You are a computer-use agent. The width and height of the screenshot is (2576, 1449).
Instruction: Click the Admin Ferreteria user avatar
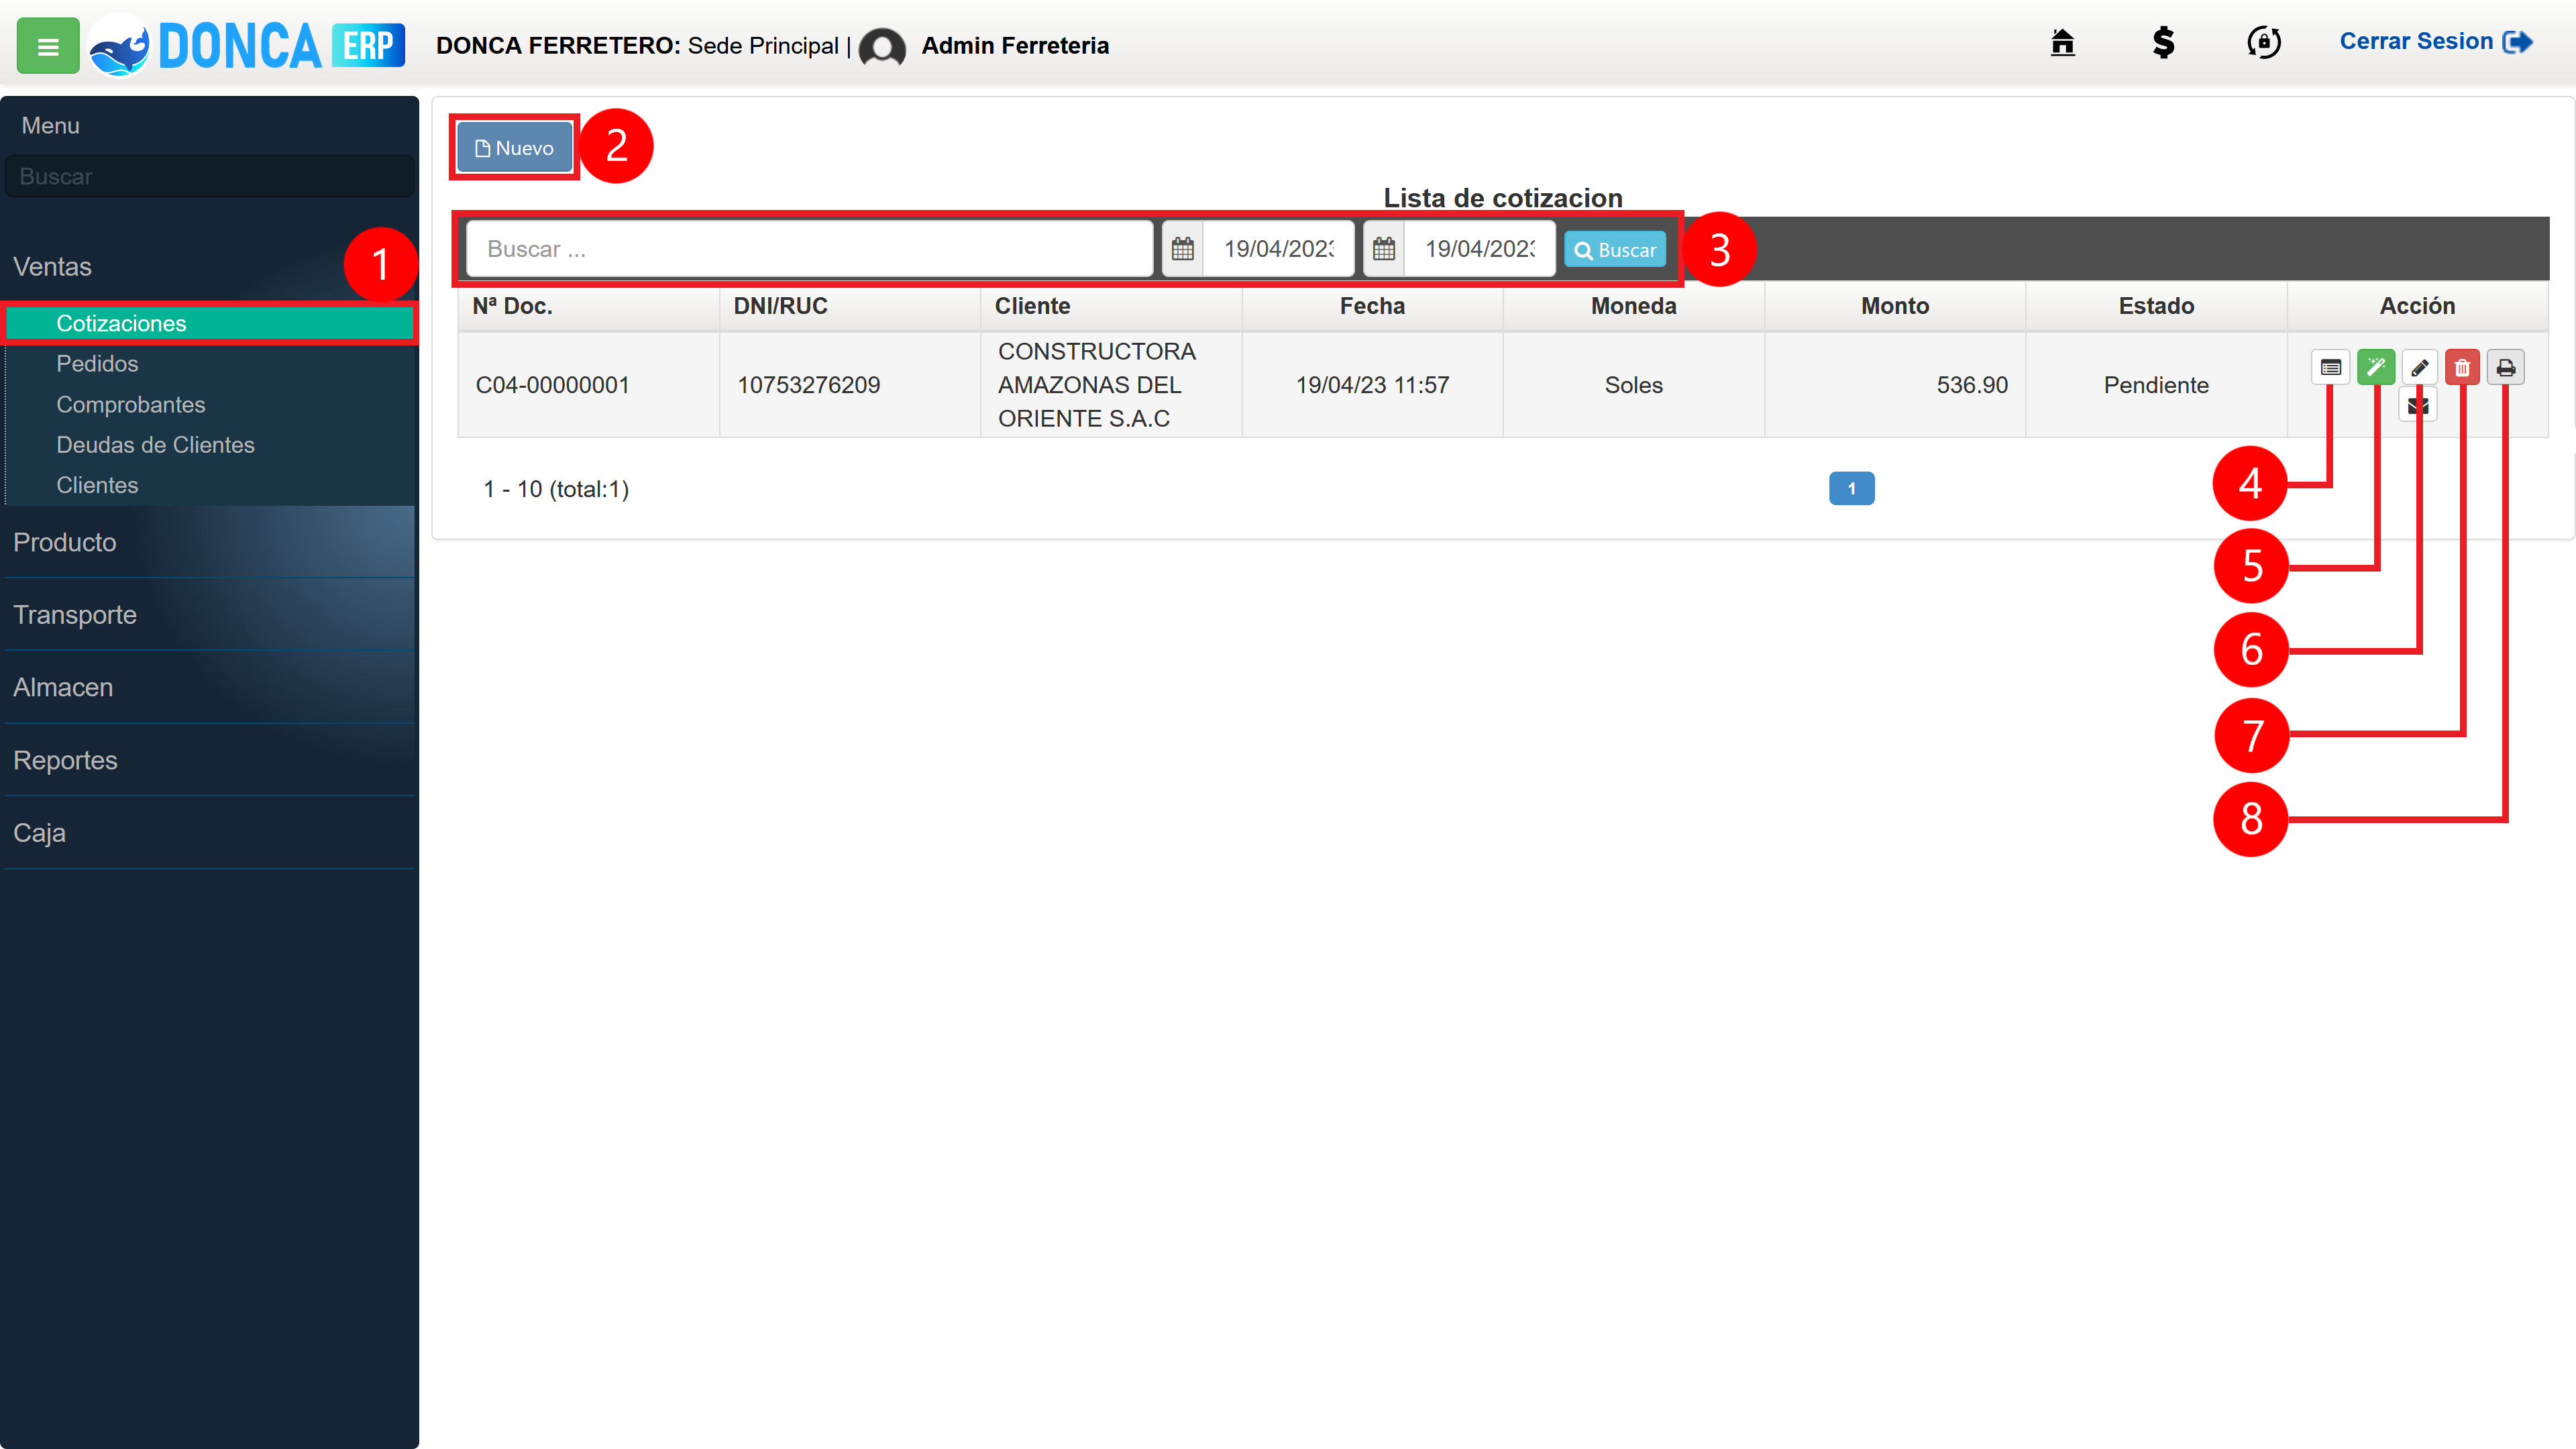[x=882, y=47]
